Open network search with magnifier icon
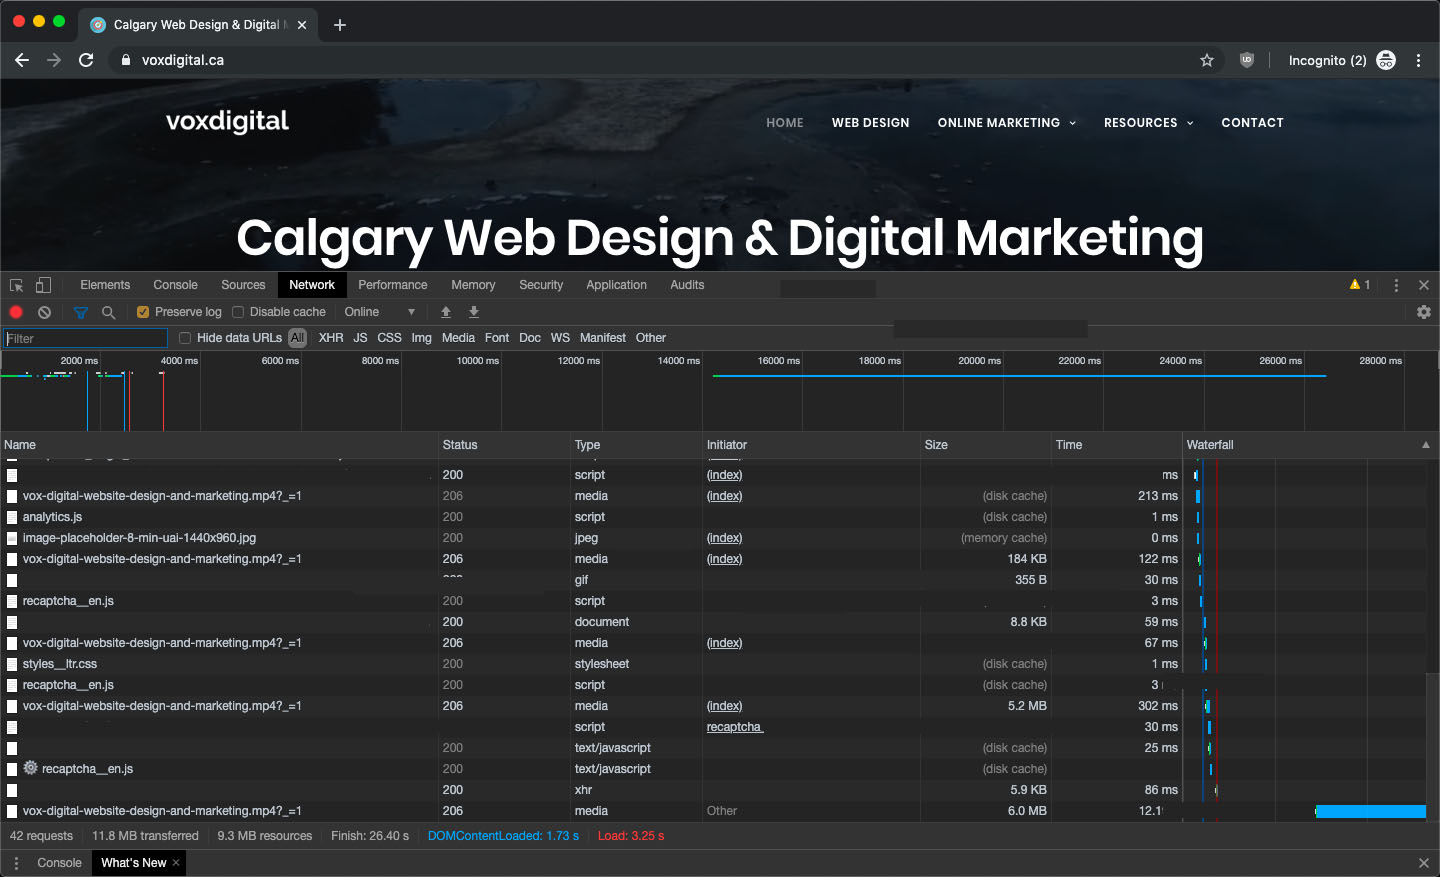Viewport: 1440px width, 877px height. [108, 312]
